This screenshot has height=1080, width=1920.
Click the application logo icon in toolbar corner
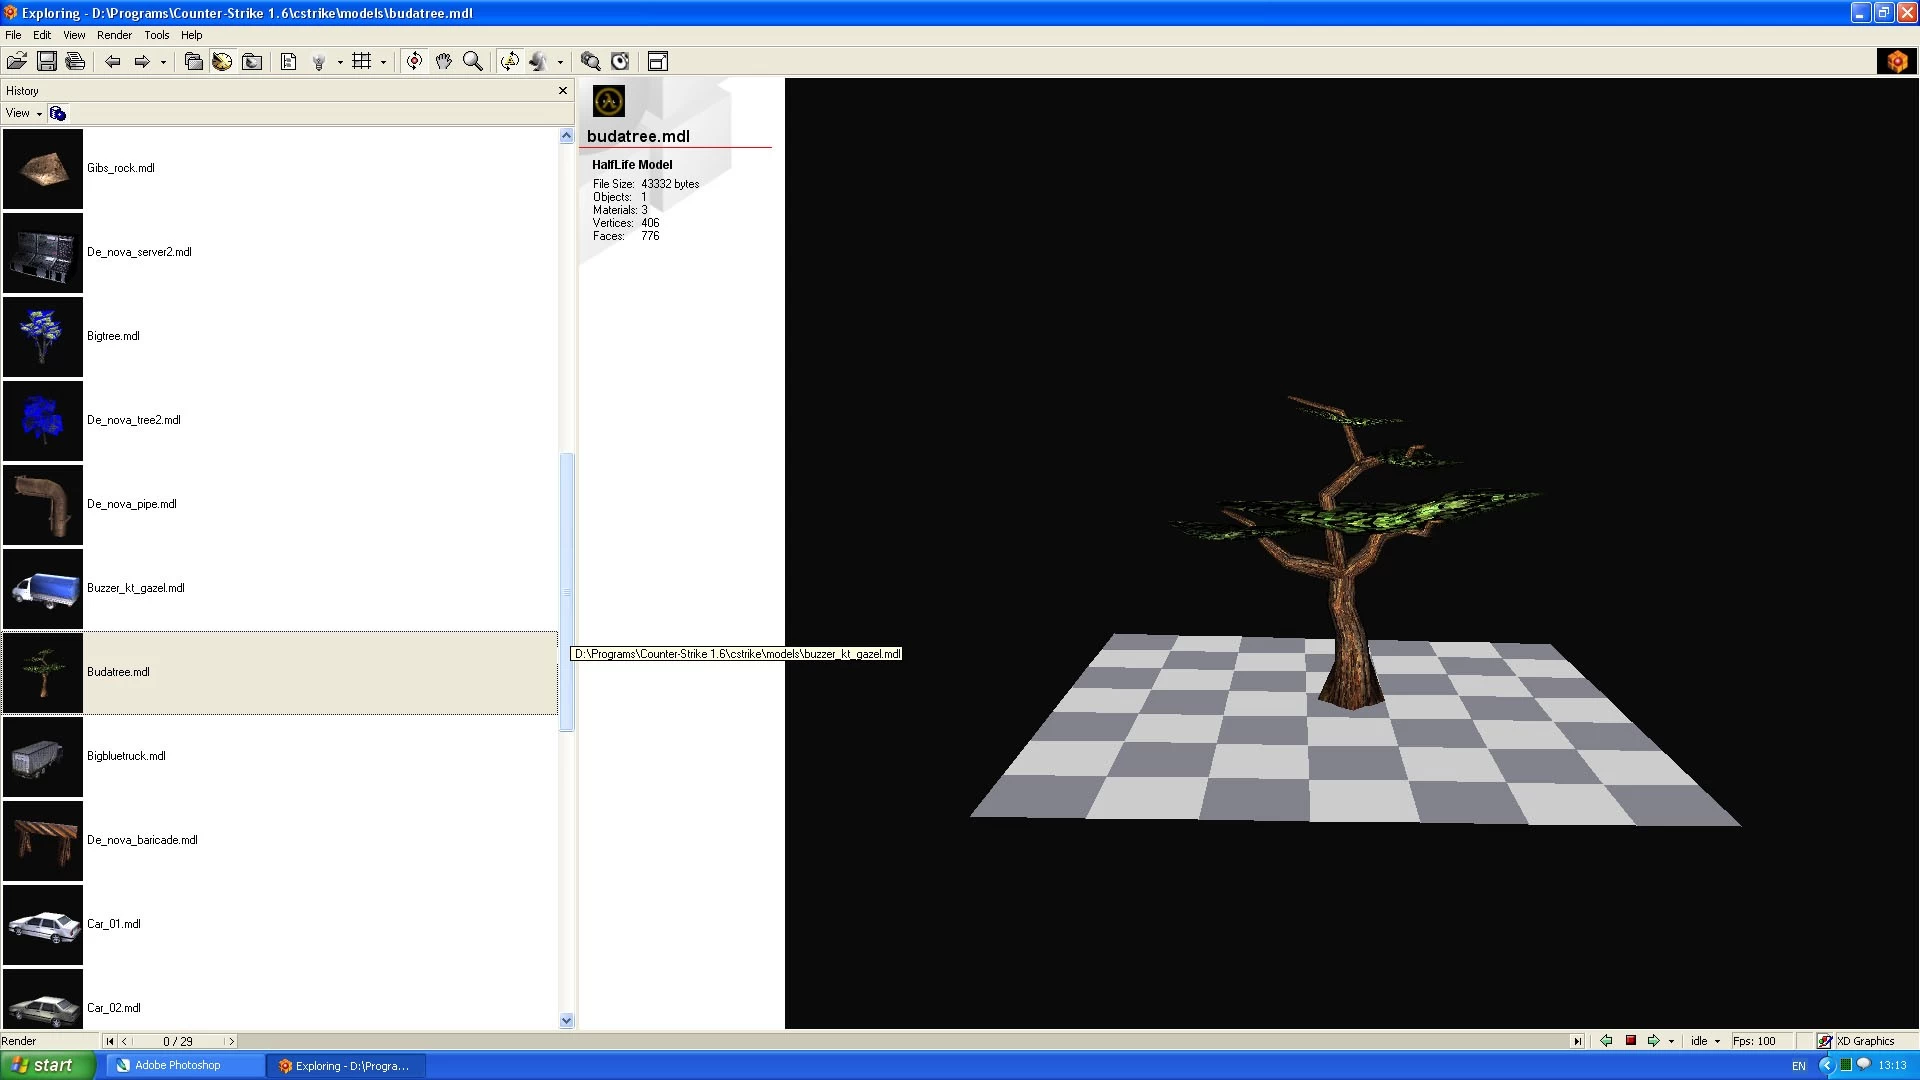click(x=1897, y=62)
